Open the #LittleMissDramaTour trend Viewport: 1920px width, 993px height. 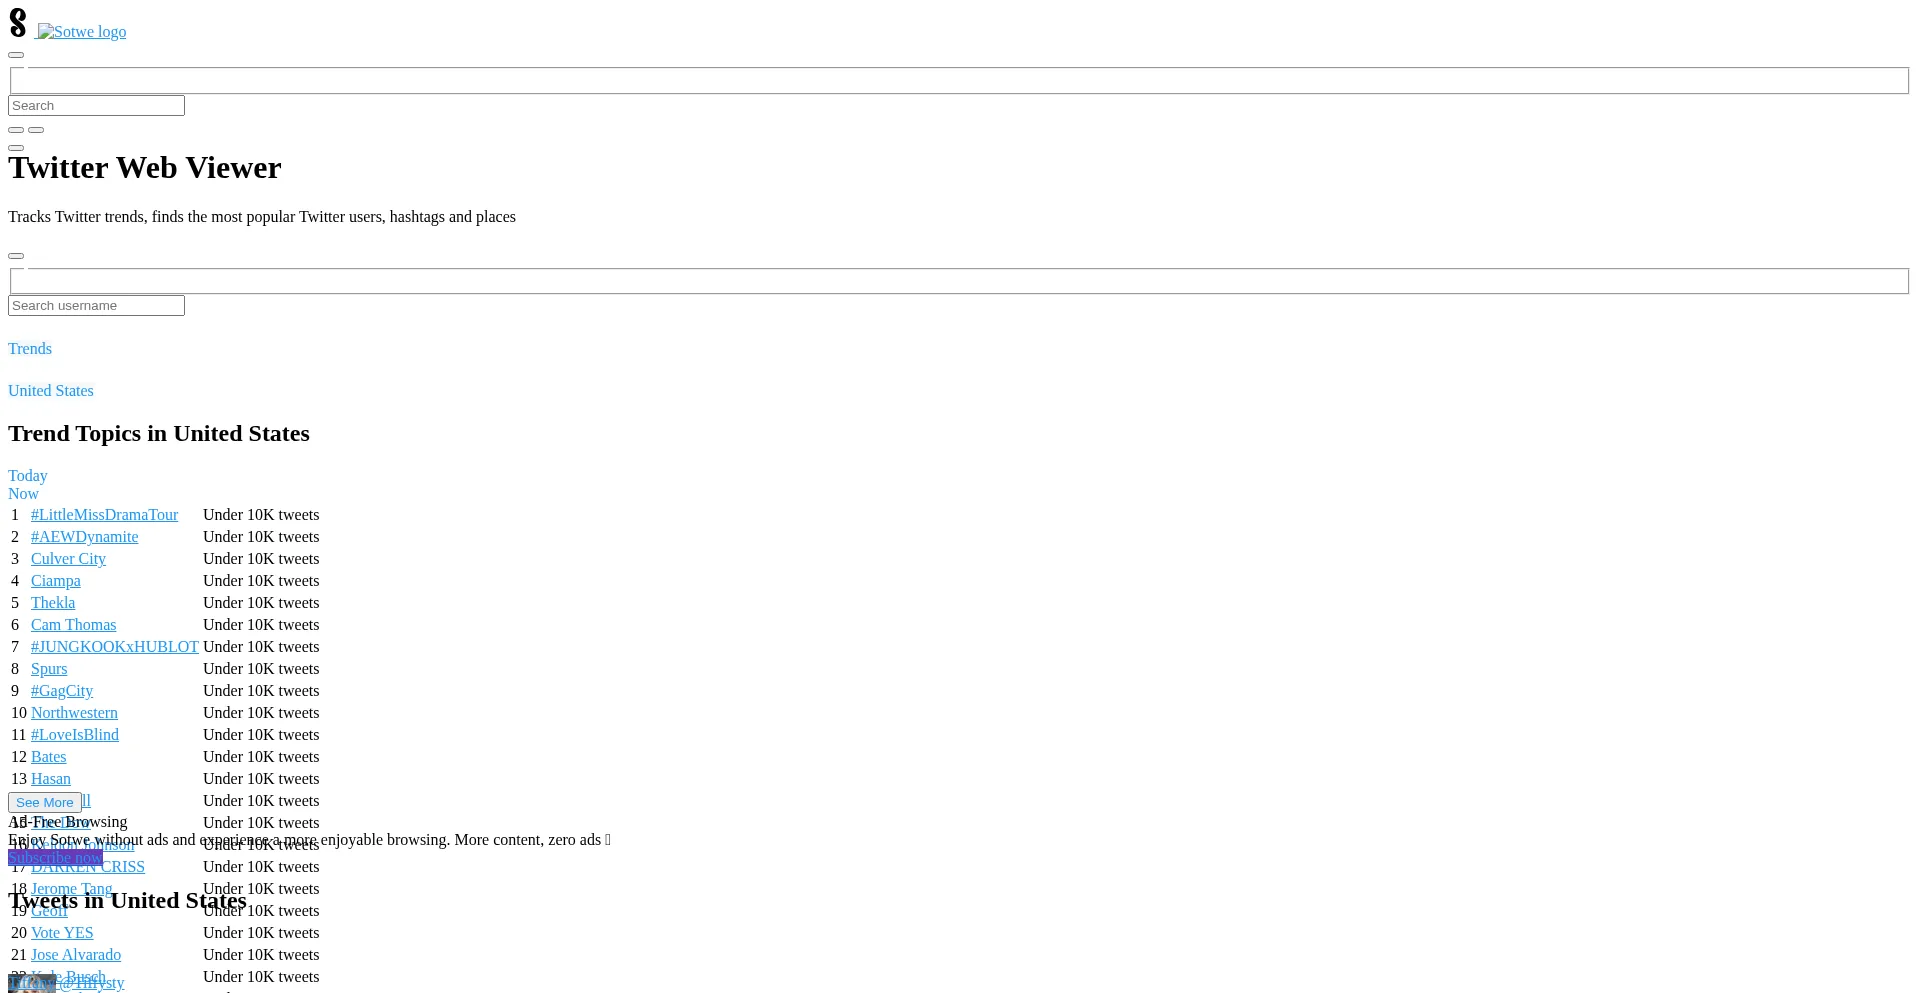coord(104,515)
